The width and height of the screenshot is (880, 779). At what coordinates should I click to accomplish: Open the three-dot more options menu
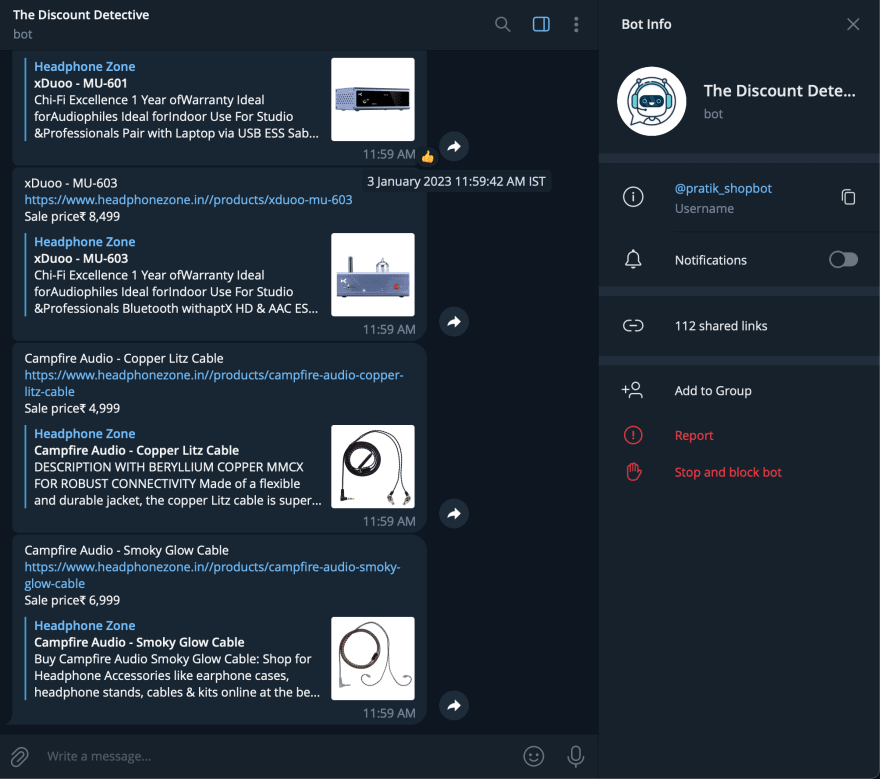point(576,24)
